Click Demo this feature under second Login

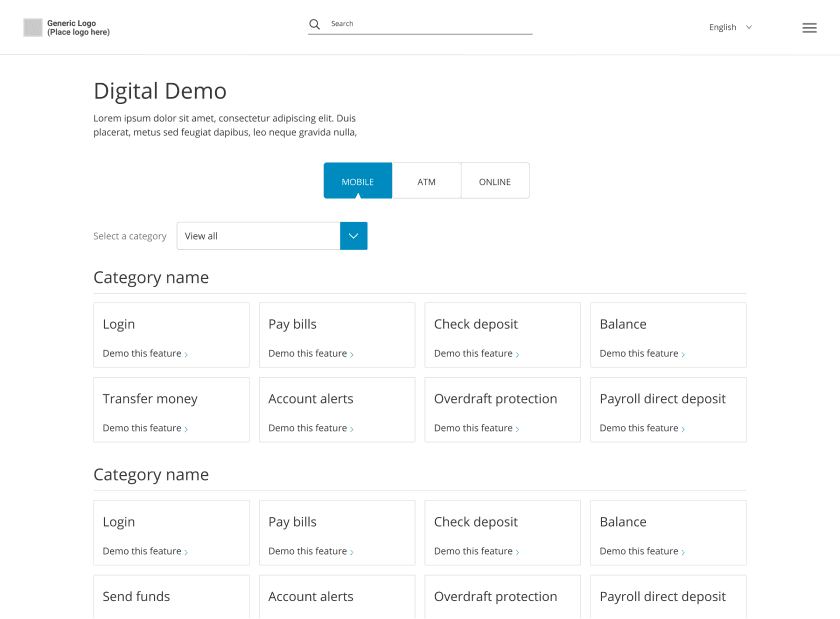point(145,551)
